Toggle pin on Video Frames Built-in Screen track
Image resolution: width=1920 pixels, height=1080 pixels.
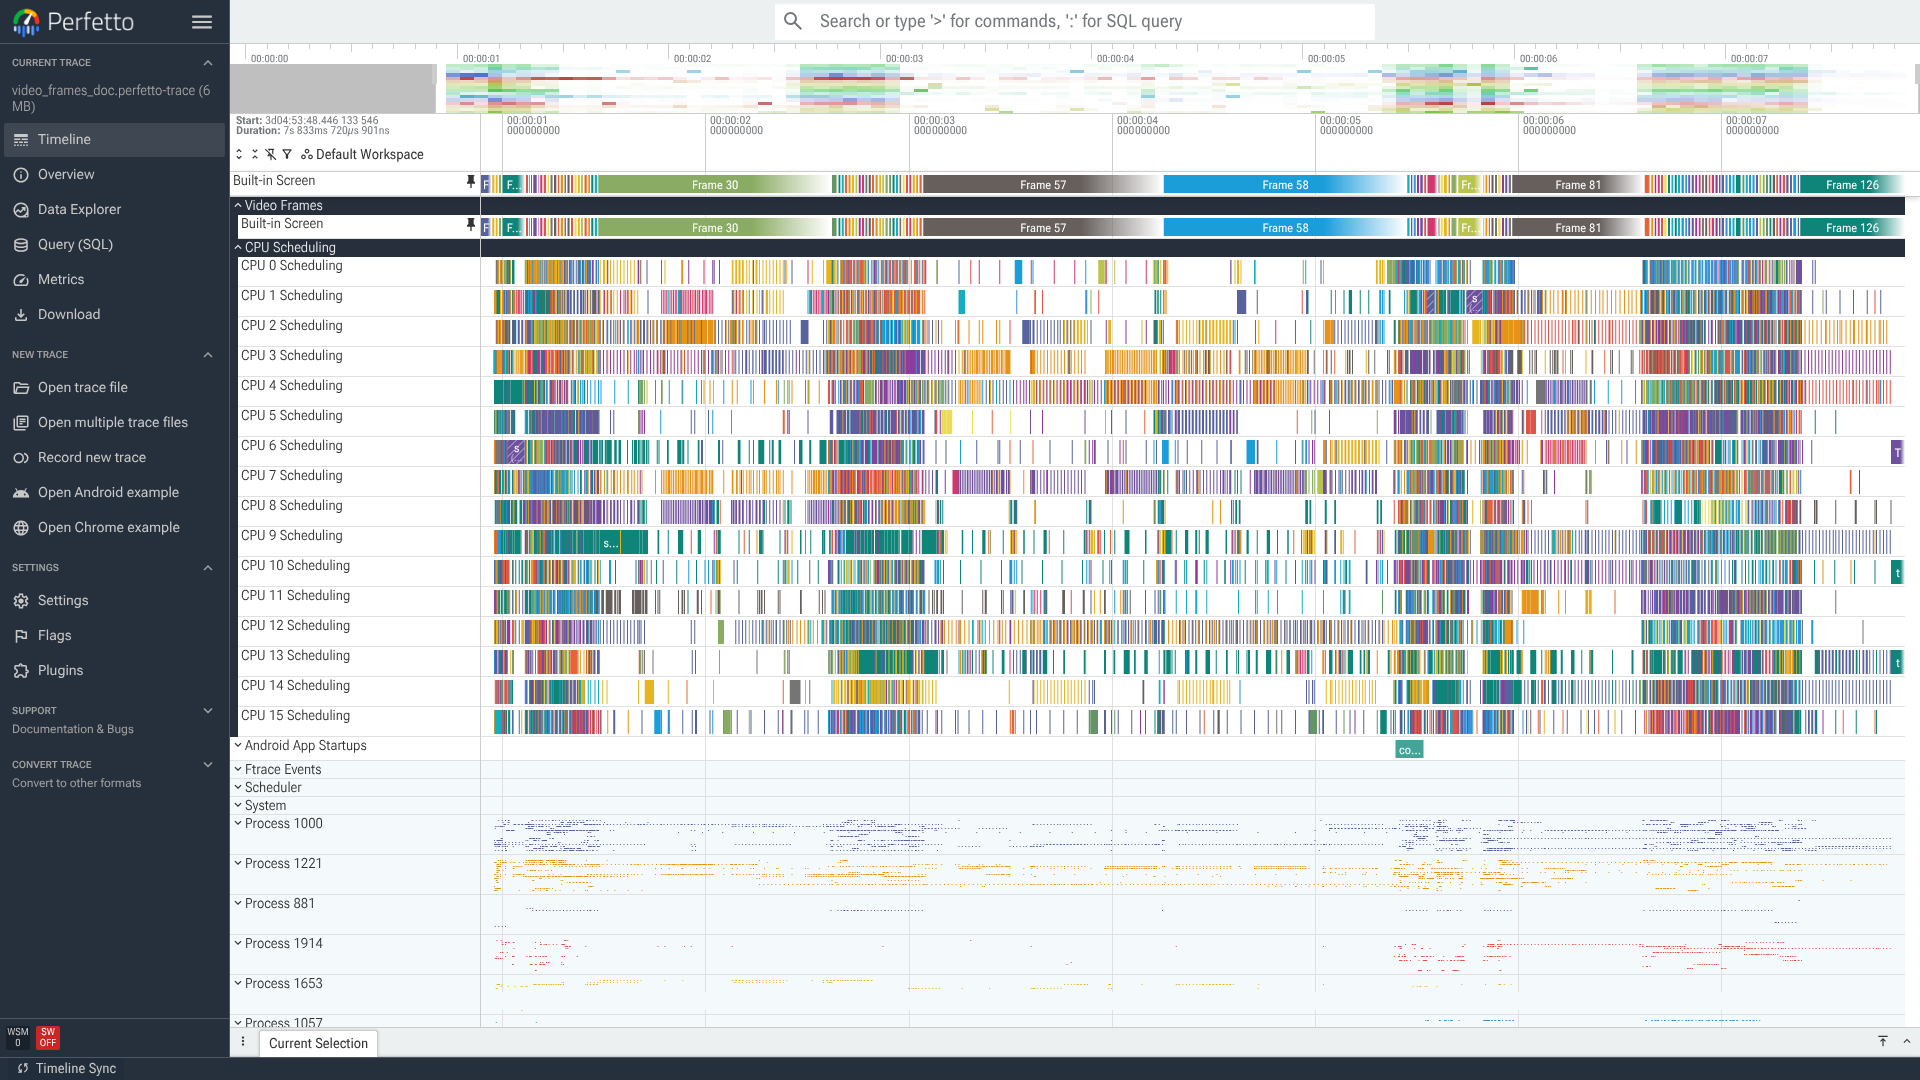[471, 224]
